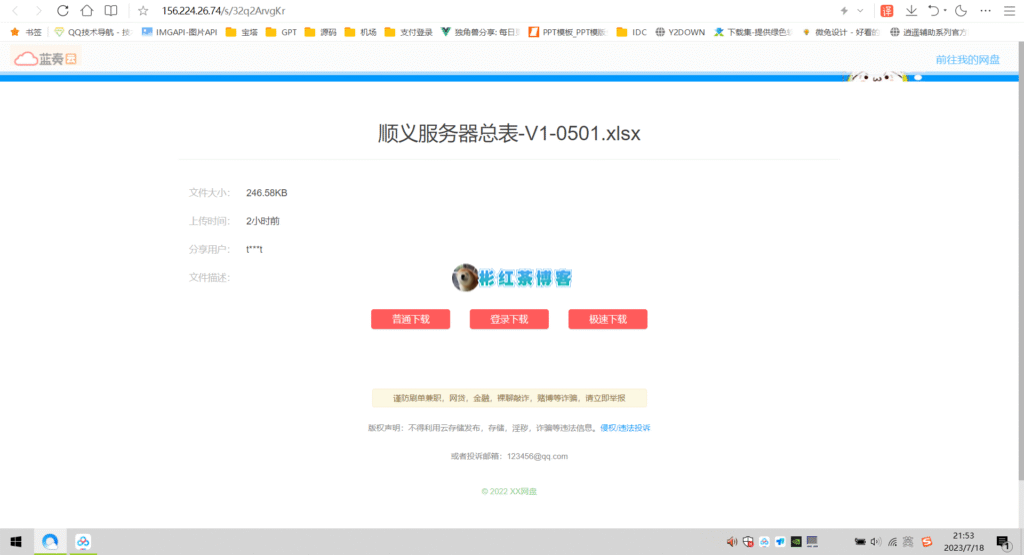
Task: Expand the undo icon's small dropdown arrow
Action: 945,10
